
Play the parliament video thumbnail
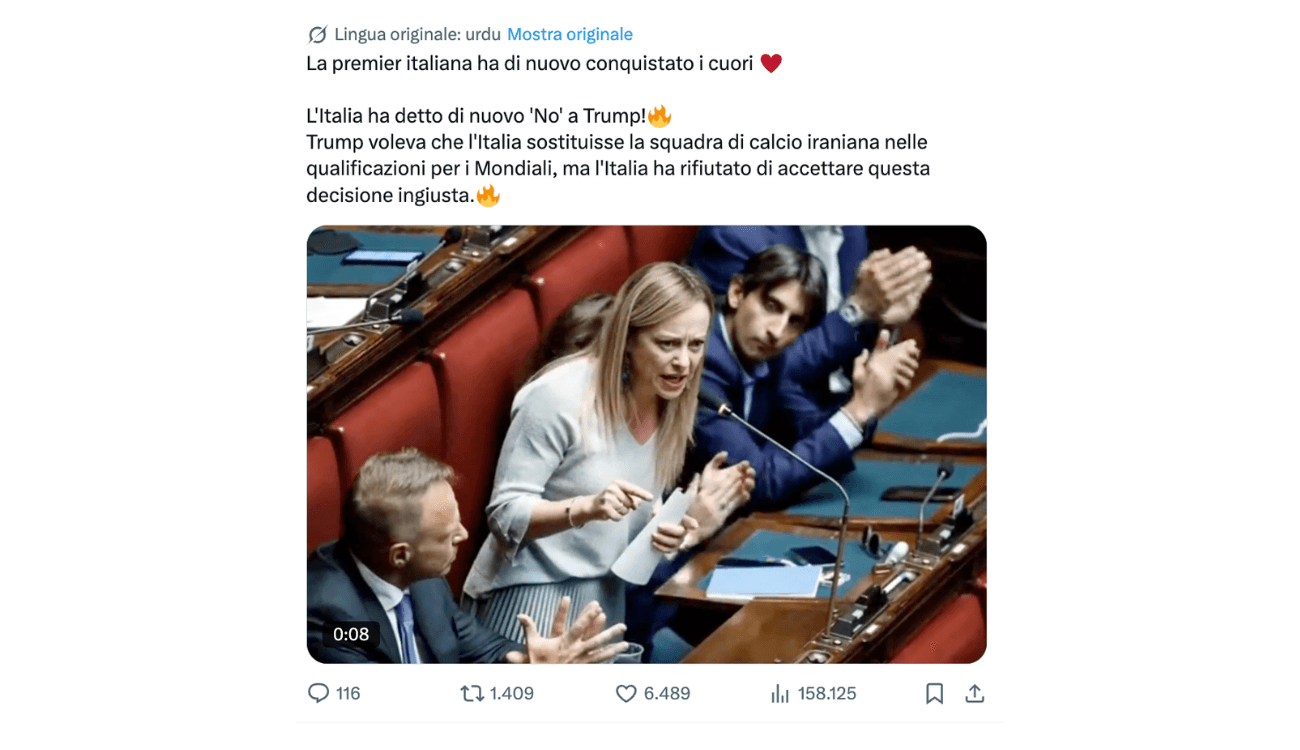(x=646, y=444)
